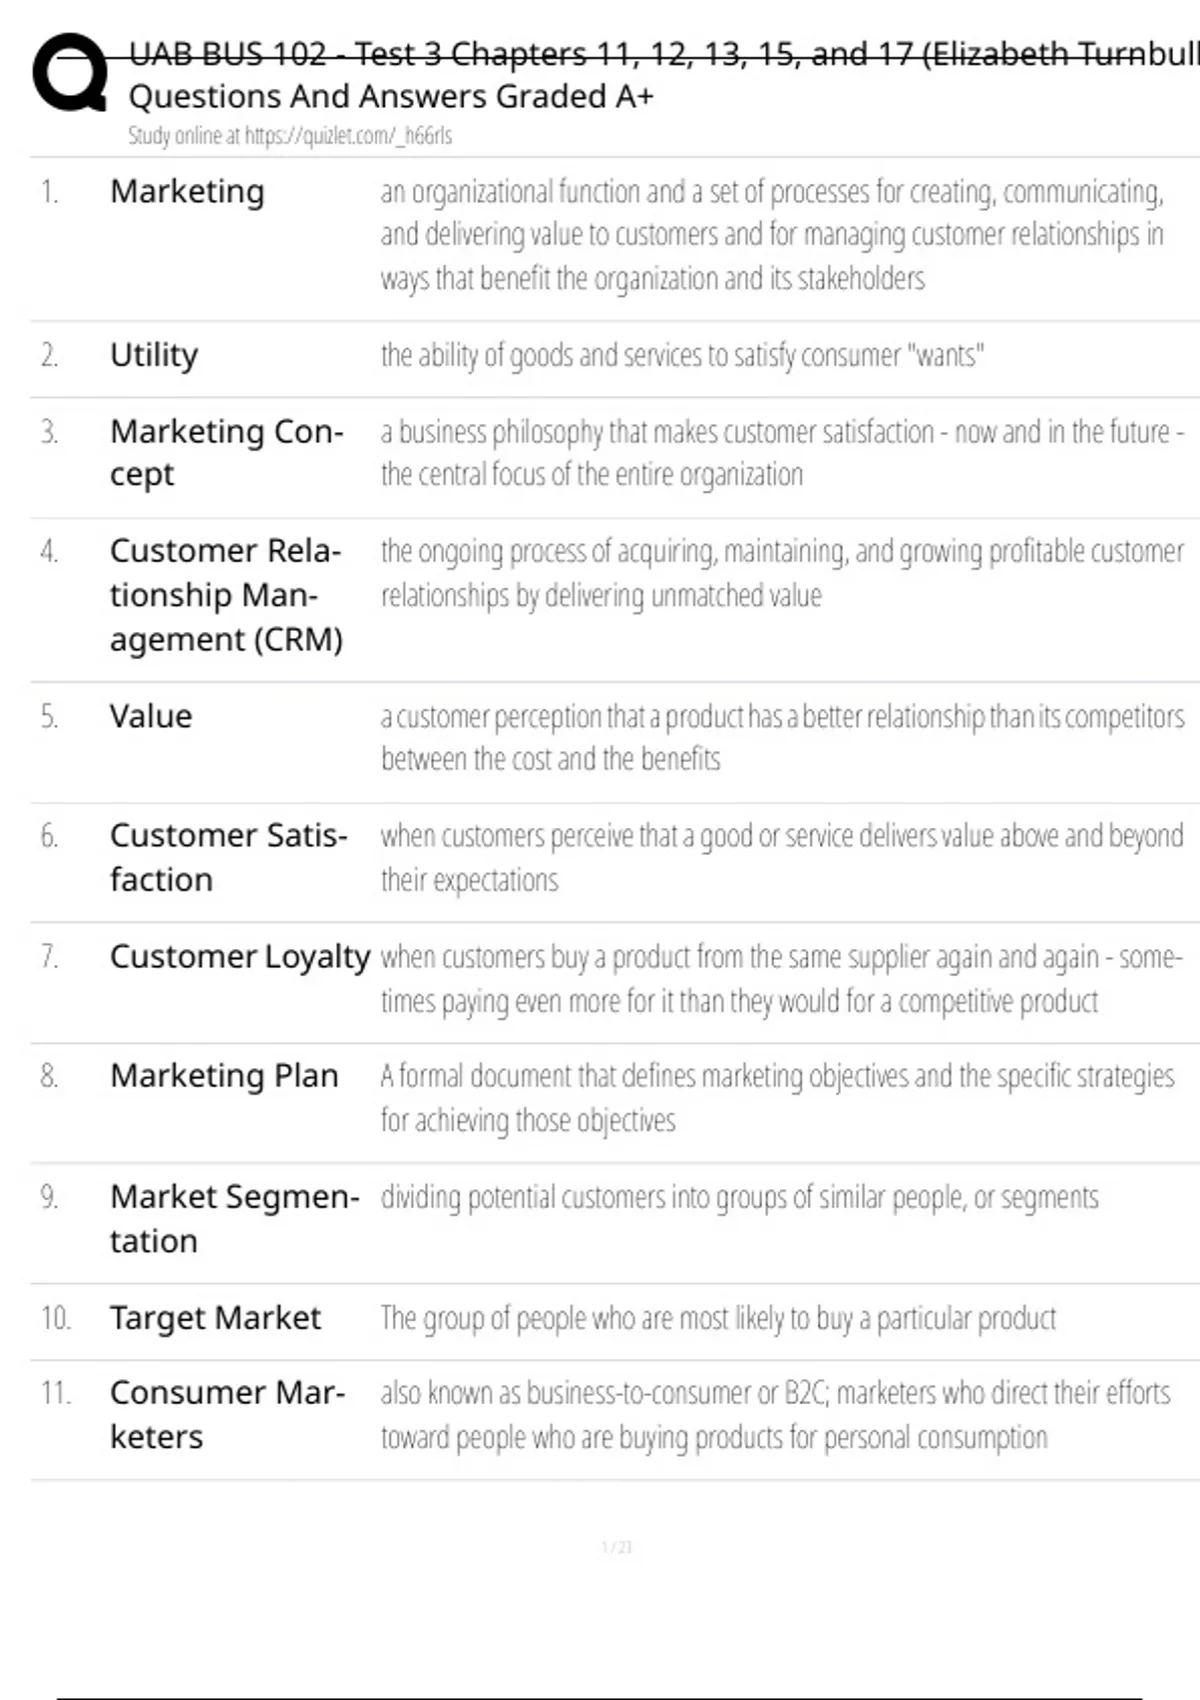Select the 'Value' term
Viewport: 1200px width, 1700px height.
point(151,716)
